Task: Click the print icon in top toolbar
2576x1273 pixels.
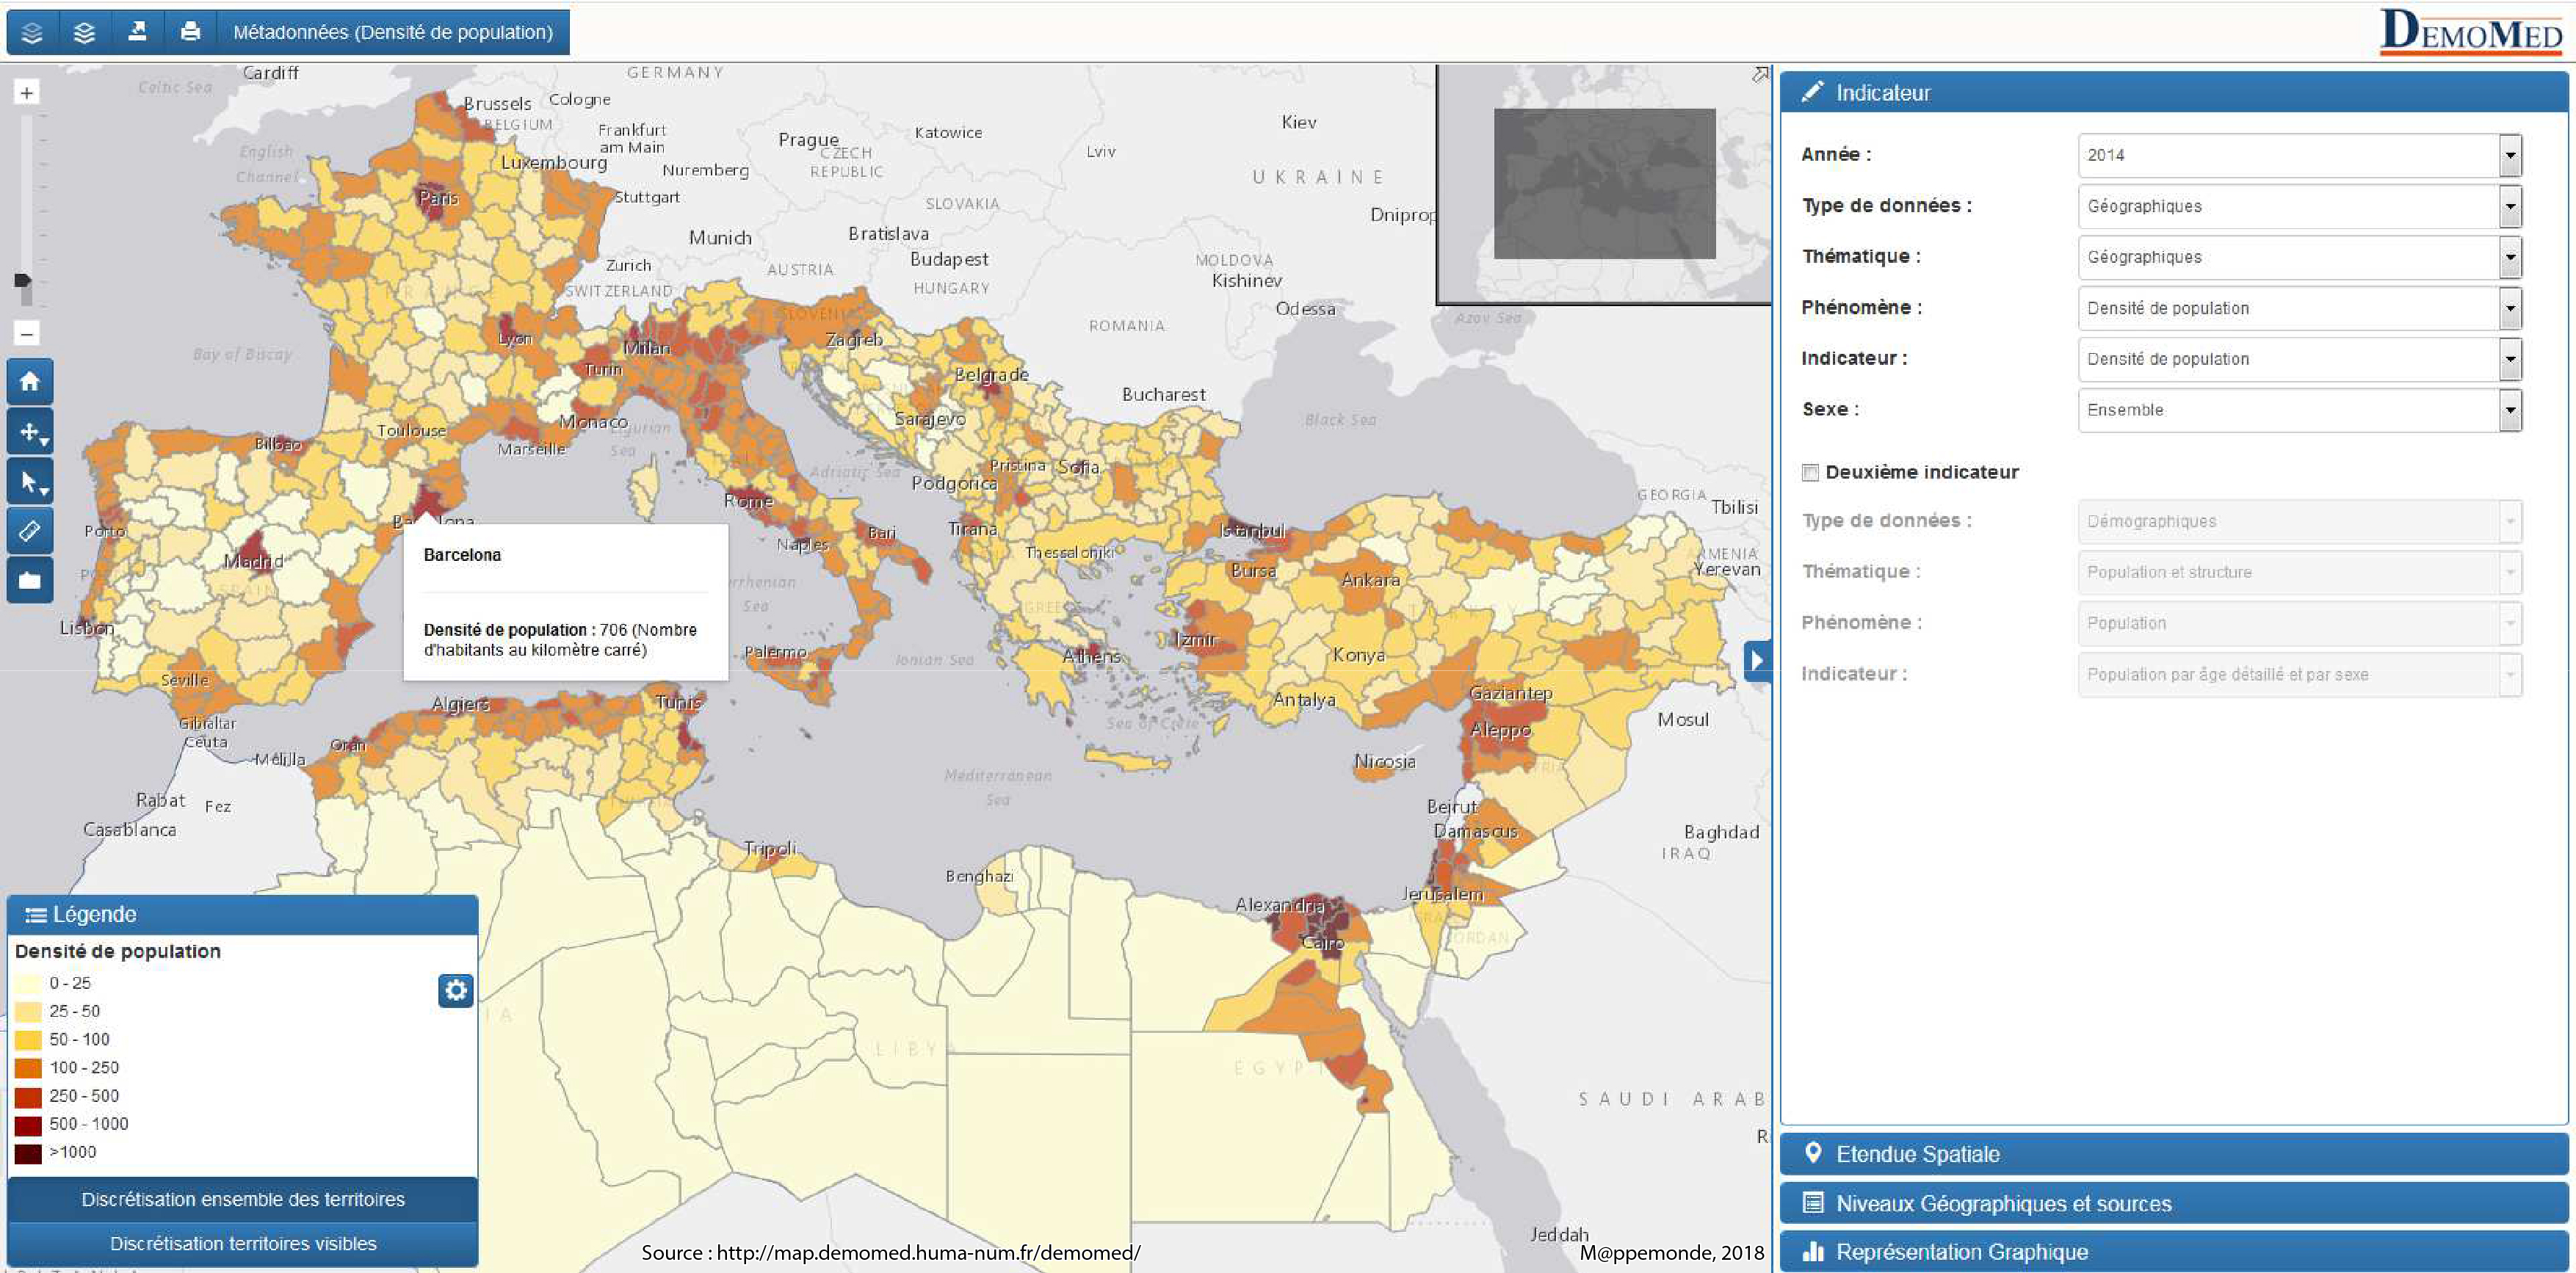Action: 190,32
